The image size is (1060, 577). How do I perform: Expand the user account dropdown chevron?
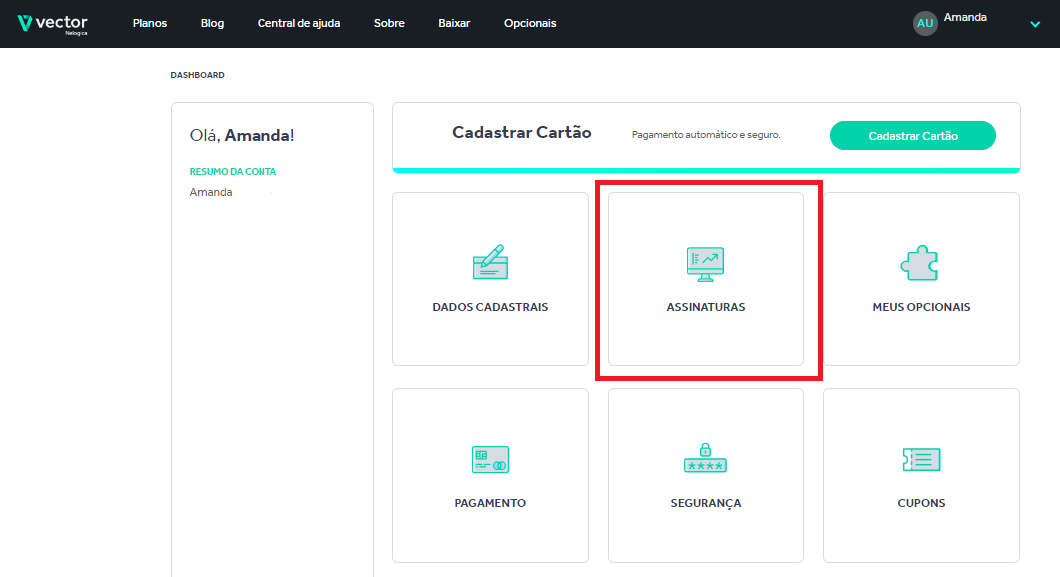pos(1035,25)
